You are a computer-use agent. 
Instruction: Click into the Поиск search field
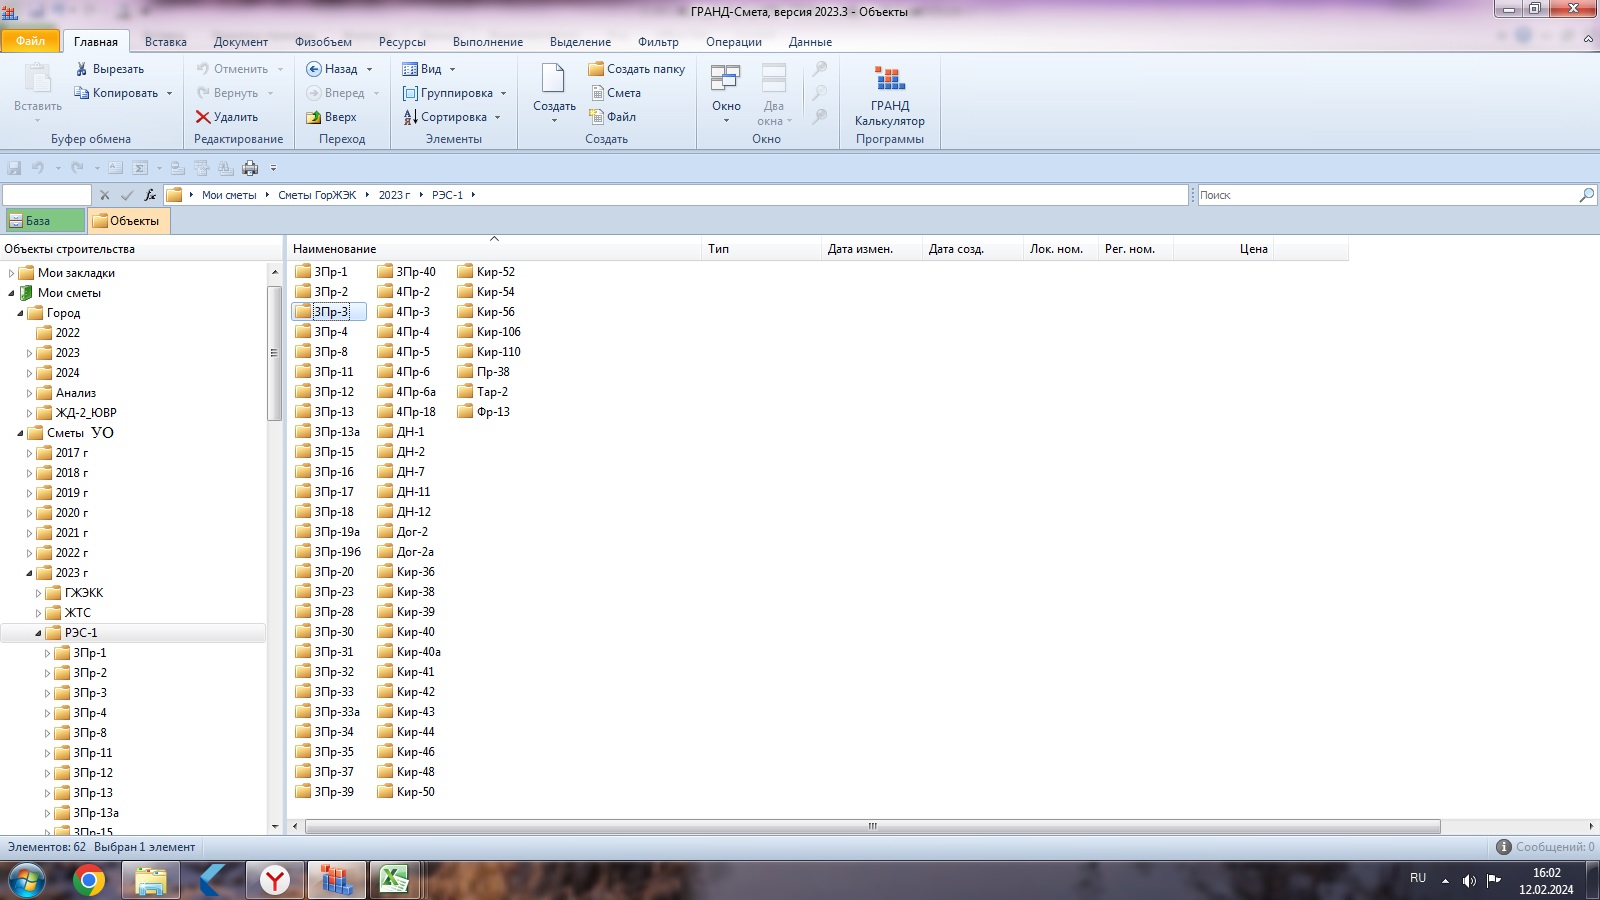(x=1386, y=195)
